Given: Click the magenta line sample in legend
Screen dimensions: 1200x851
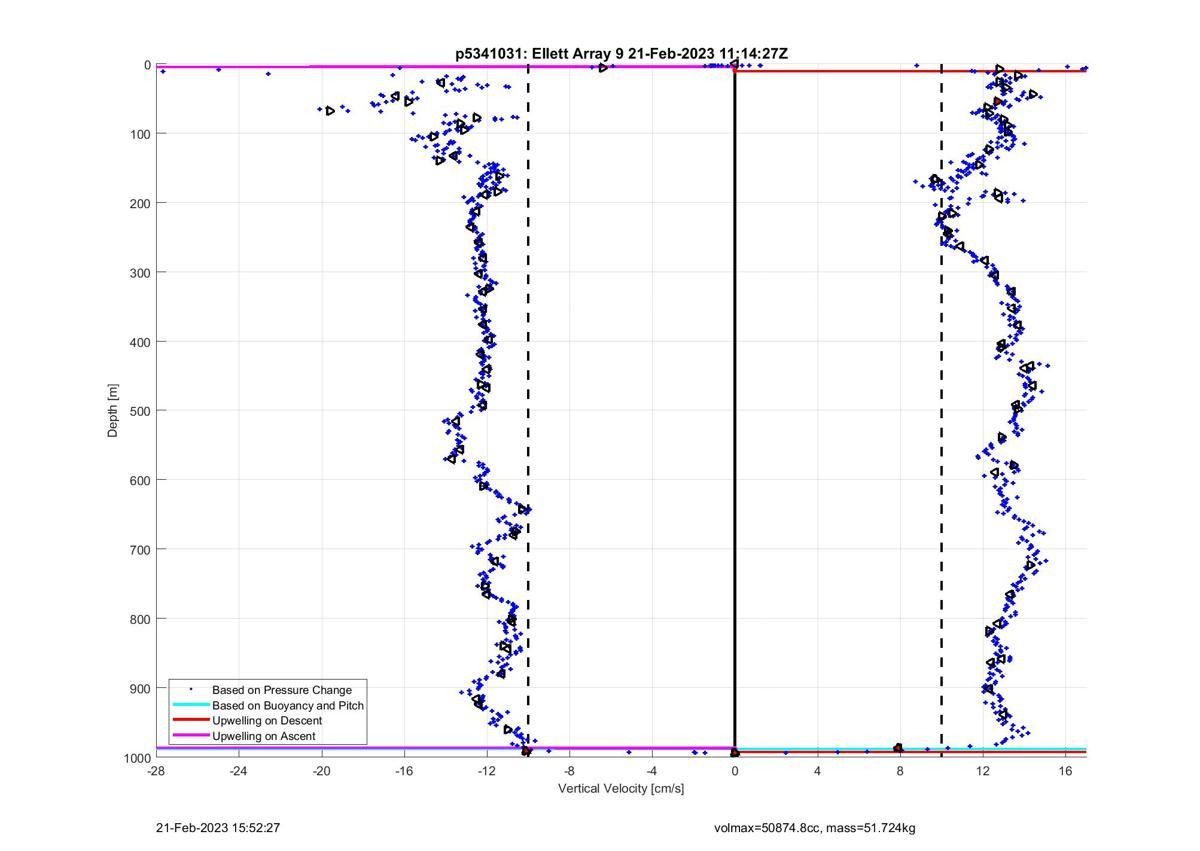Looking at the screenshot, I should click(190, 736).
